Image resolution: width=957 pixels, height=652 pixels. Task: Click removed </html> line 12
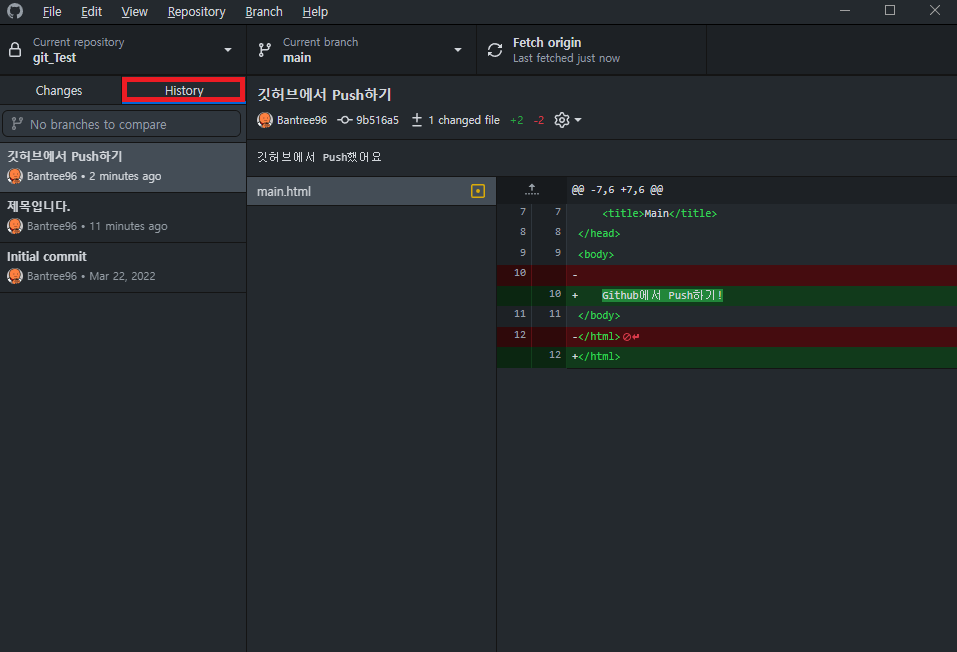[726, 336]
